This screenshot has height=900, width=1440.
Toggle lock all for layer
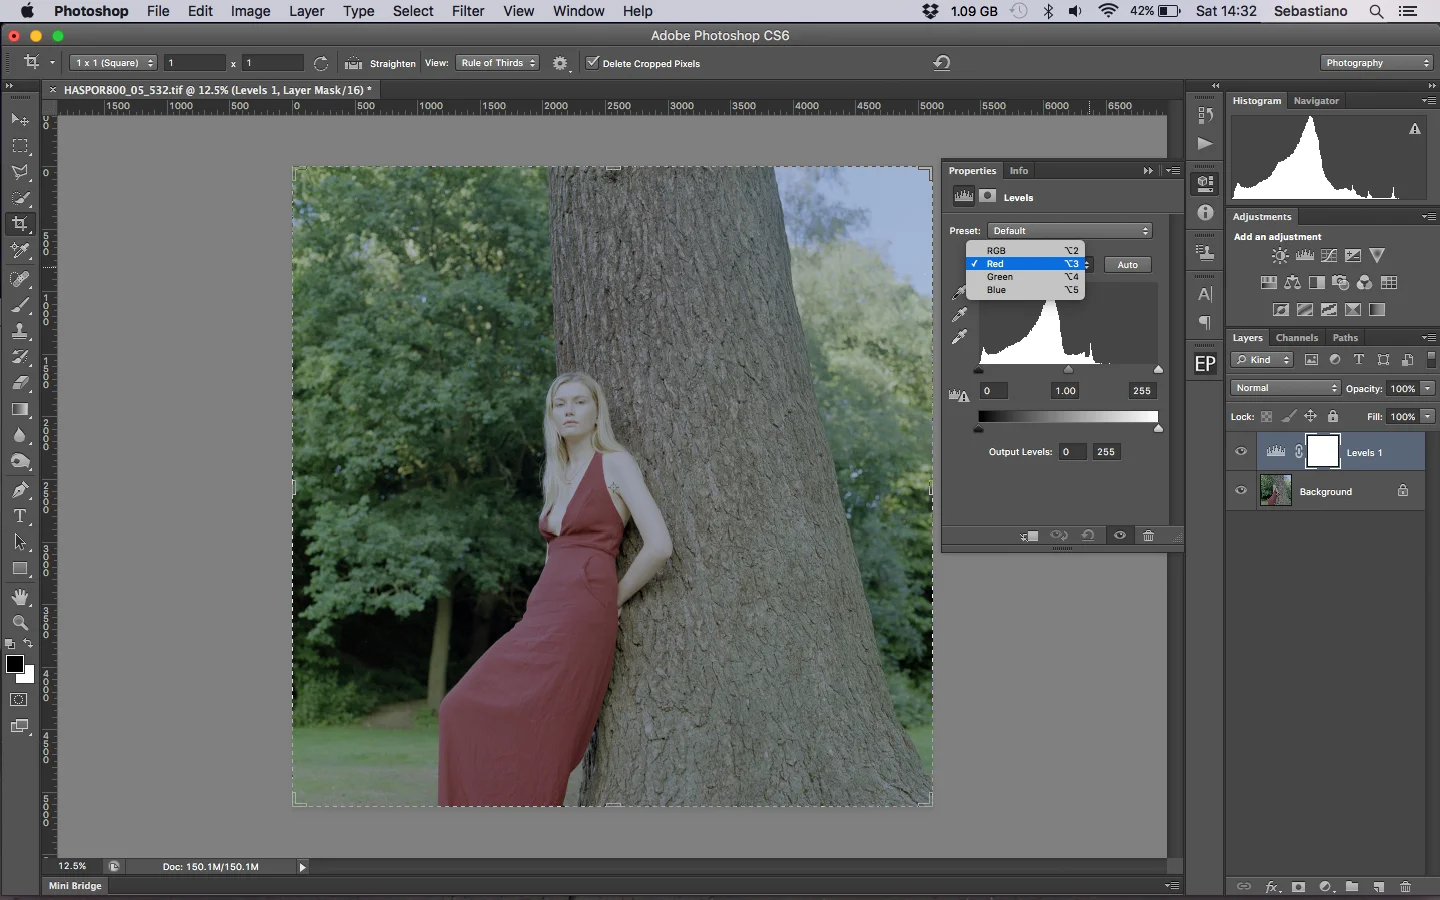point(1333,417)
